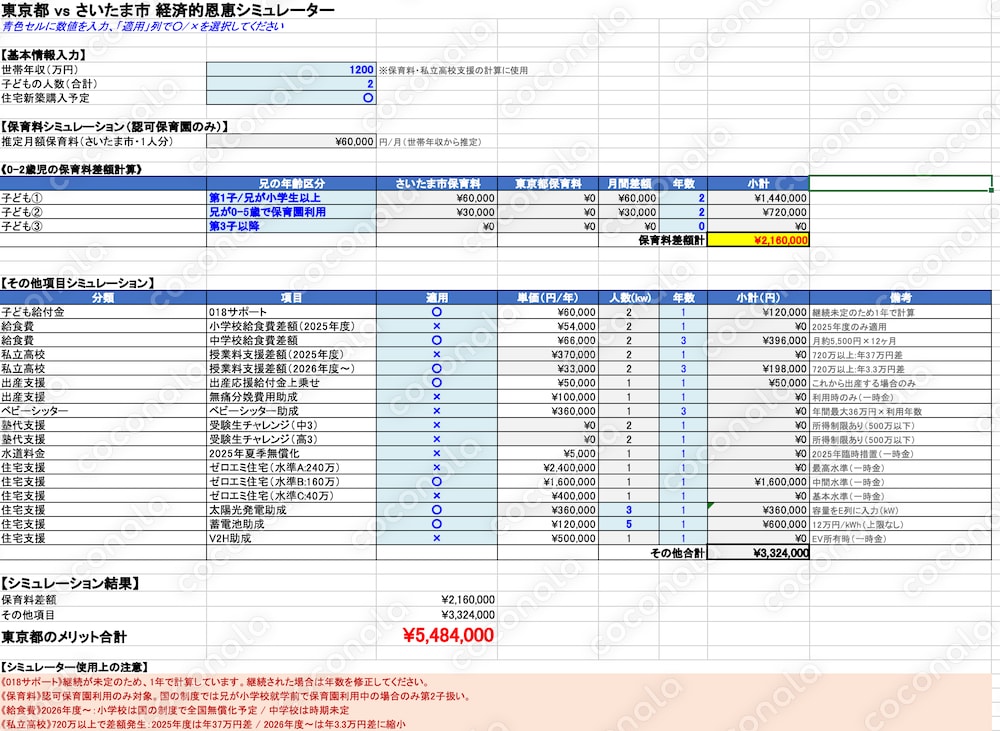This screenshot has height=731, width=1000.
Task: Toggle the 適用 cell for 太陽光発電助成
Action: point(437,510)
